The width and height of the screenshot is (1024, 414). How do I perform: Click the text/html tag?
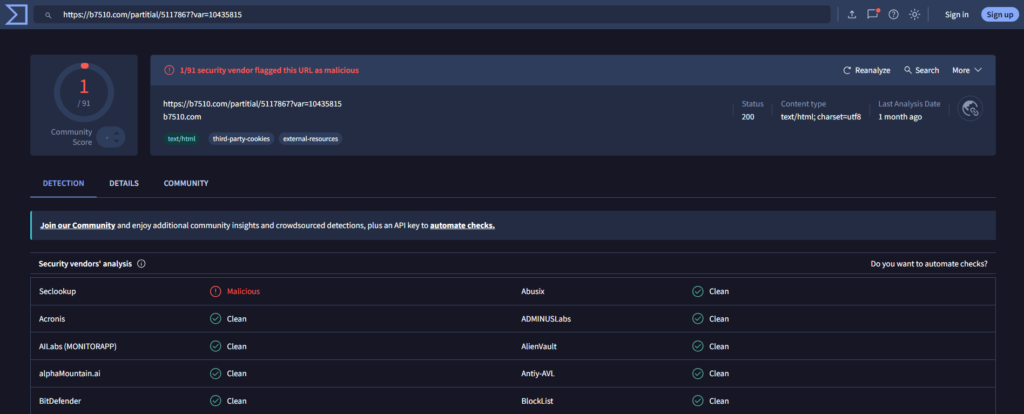[x=182, y=138]
